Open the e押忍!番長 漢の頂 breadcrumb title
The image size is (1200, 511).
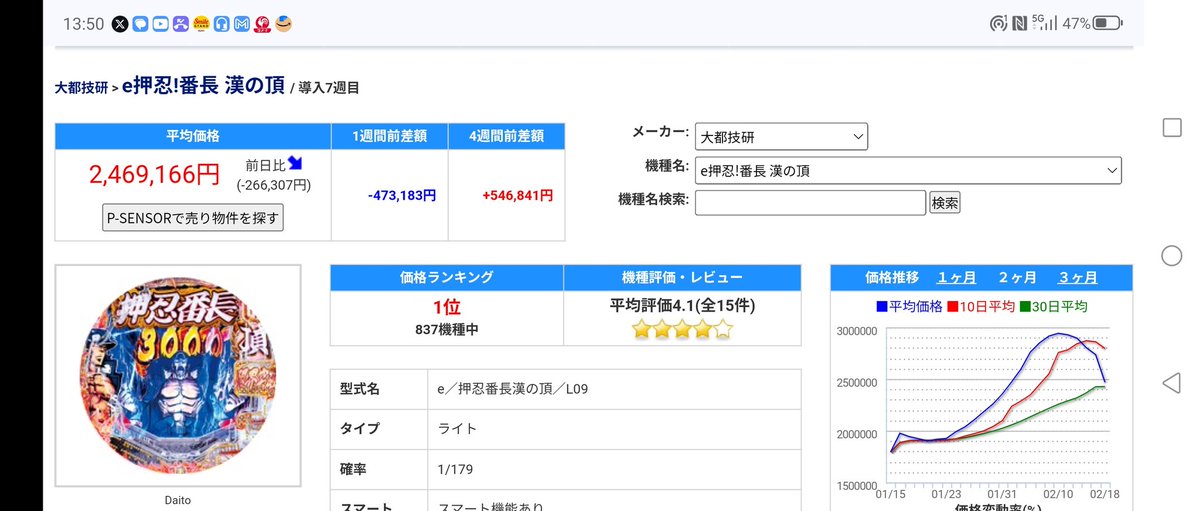204,87
